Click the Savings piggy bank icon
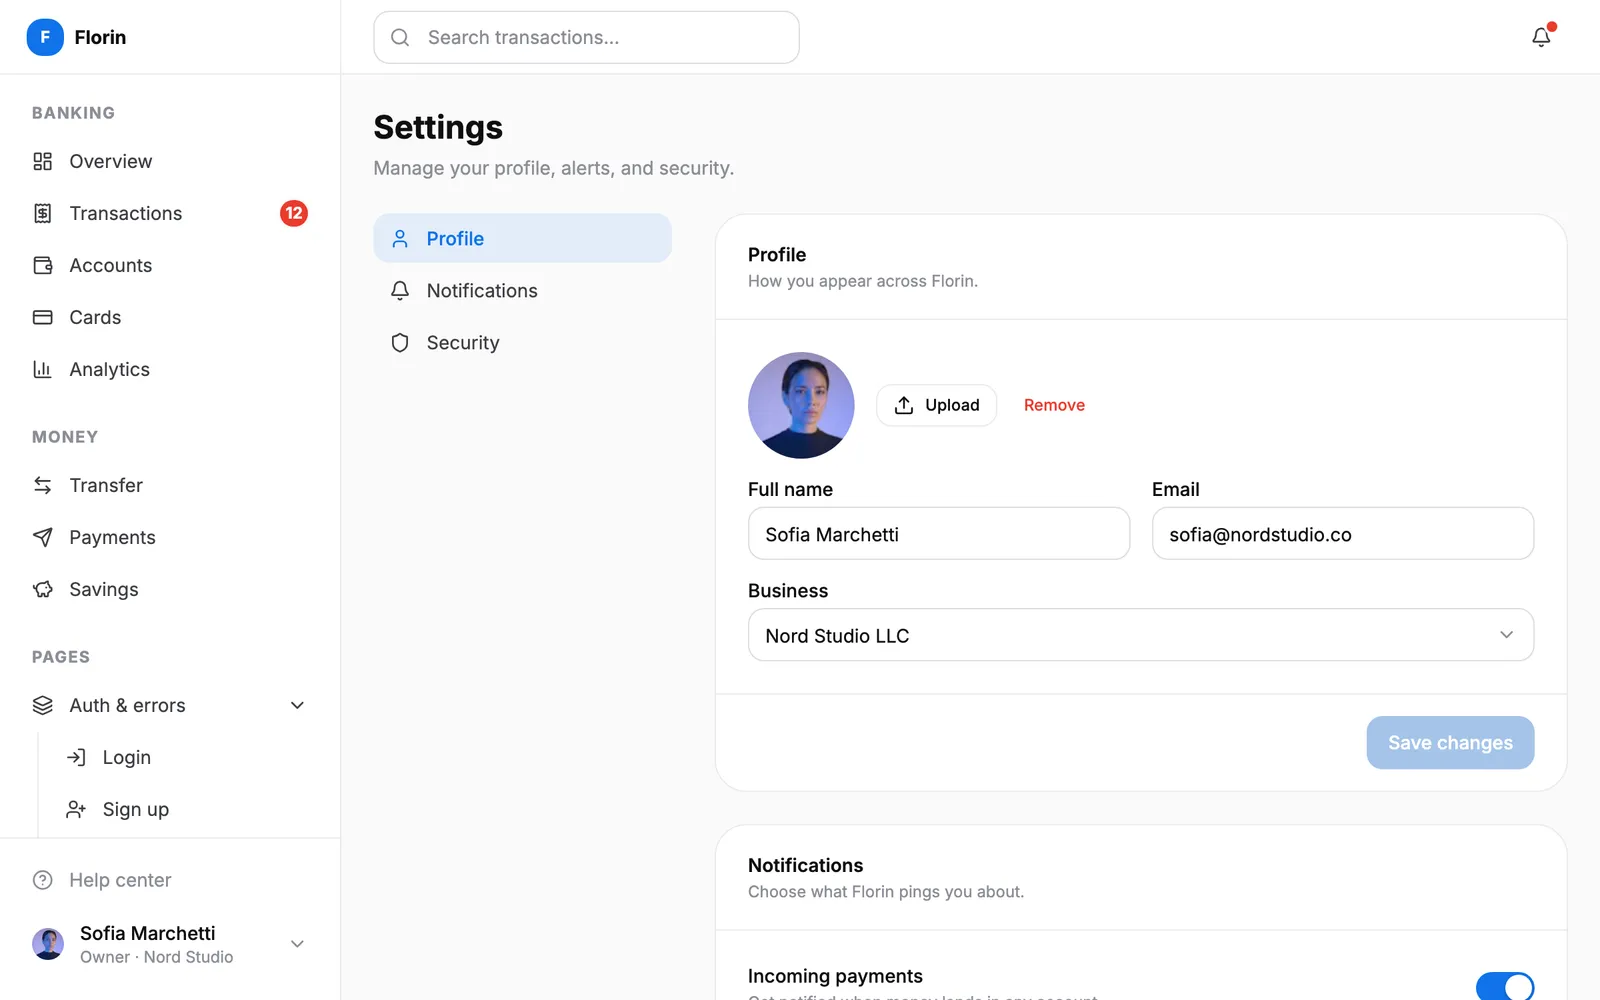Screen dimensions: 1600x1000 click(x=42, y=589)
